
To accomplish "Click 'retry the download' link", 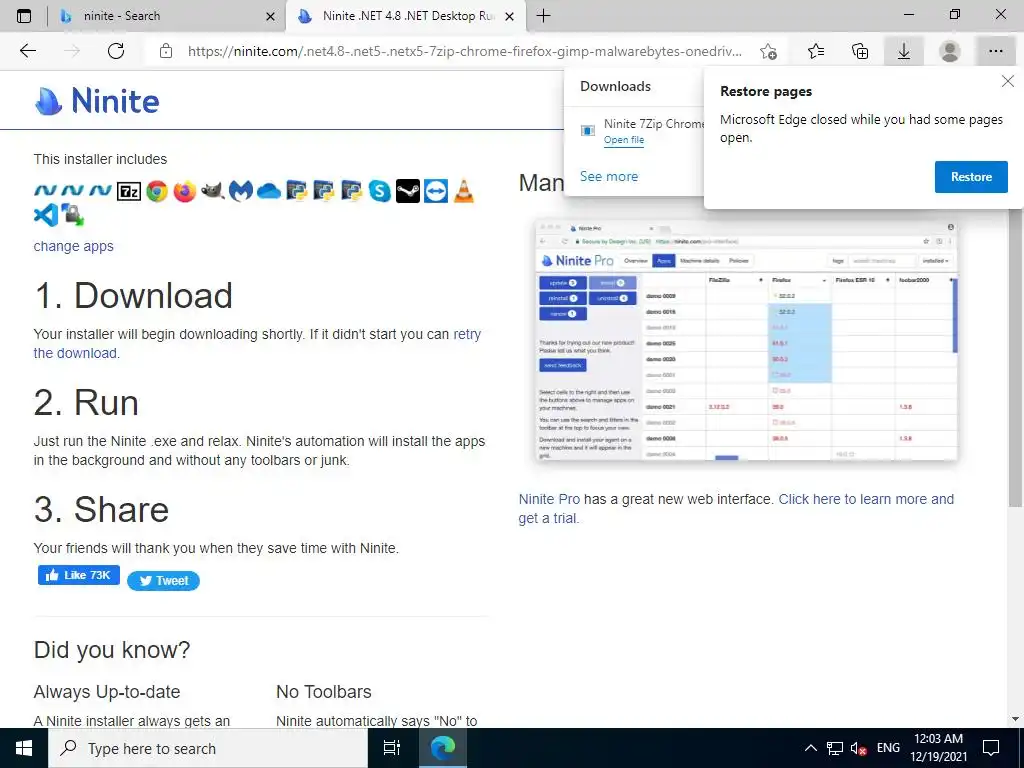I will click(x=257, y=344).
